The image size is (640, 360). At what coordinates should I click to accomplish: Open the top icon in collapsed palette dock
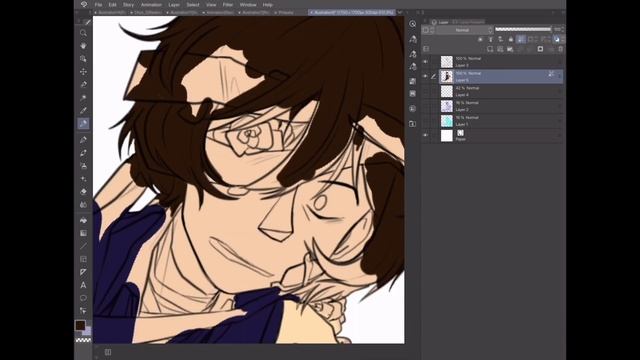pos(413,24)
